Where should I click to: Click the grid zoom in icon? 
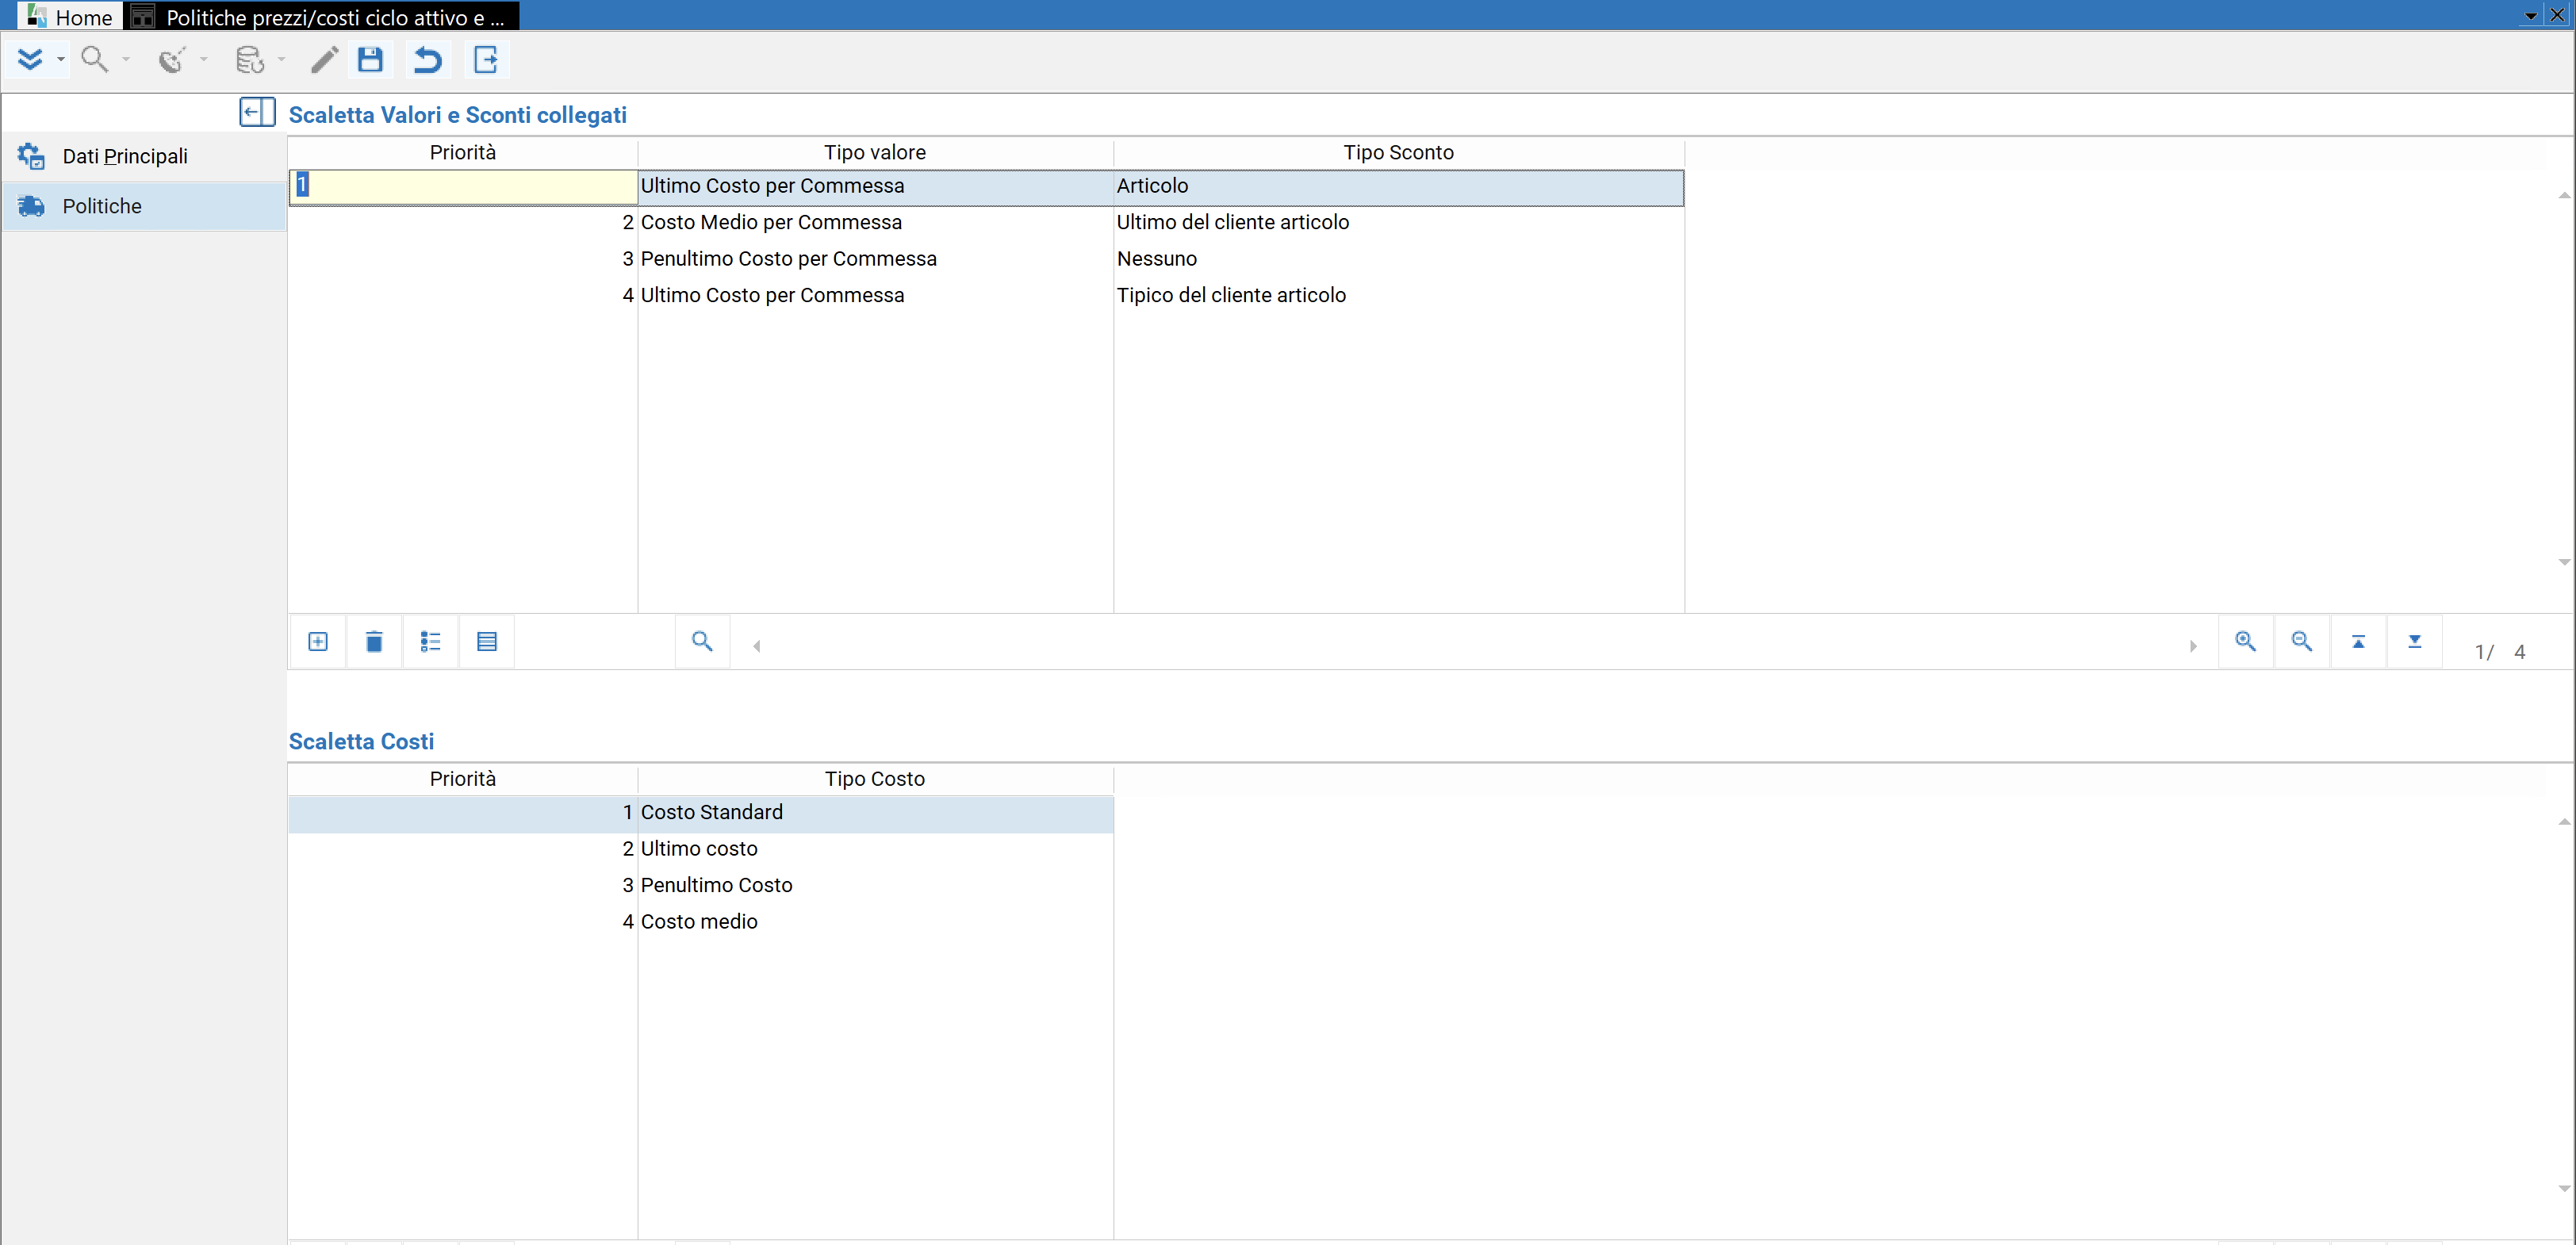(2245, 642)
